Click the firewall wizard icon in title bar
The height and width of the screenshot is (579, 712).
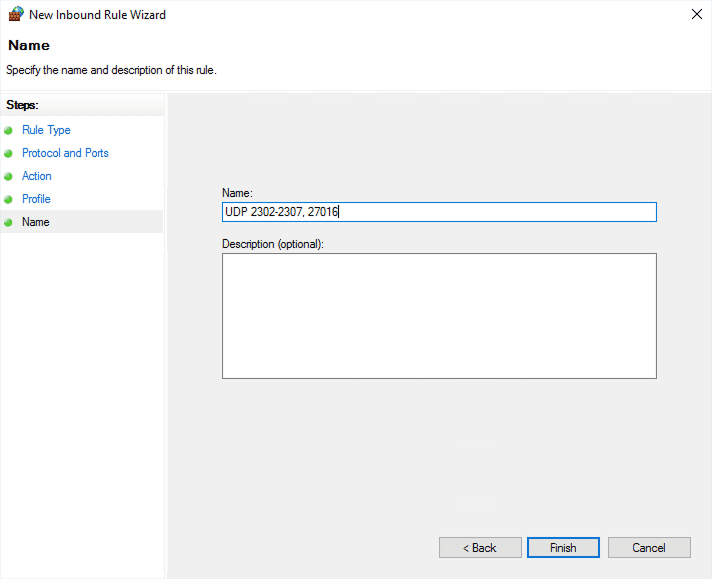tap(15, 15)
